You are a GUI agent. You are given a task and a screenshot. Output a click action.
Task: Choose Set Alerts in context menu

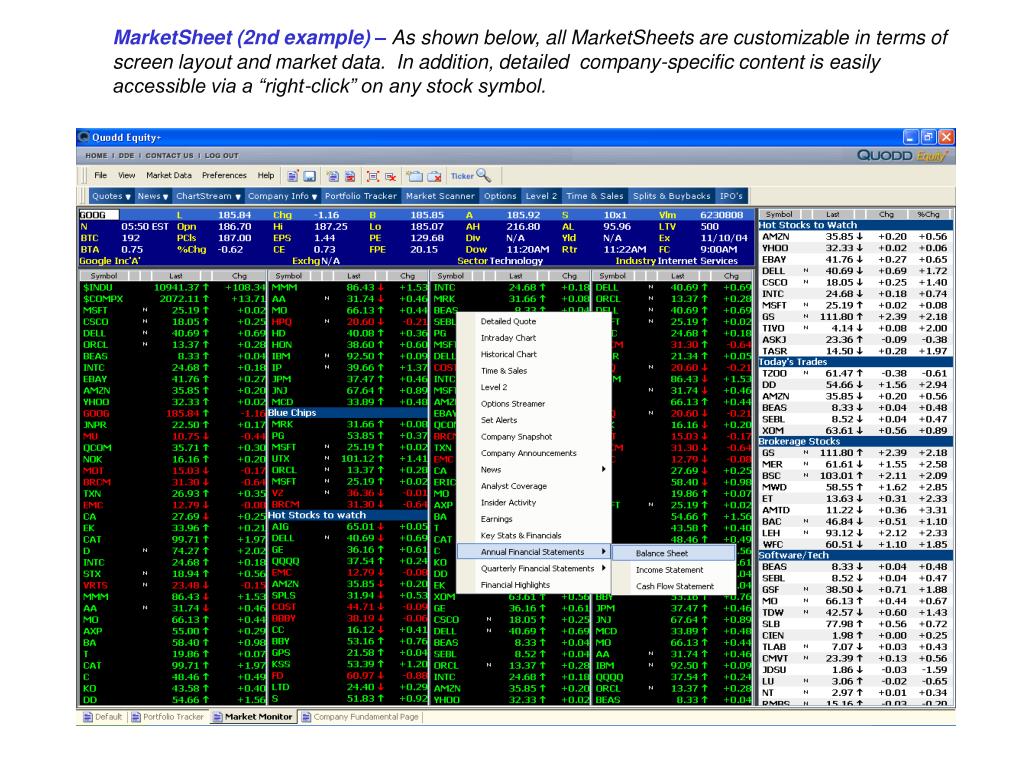pyautogui.click(x=498, y=420)
